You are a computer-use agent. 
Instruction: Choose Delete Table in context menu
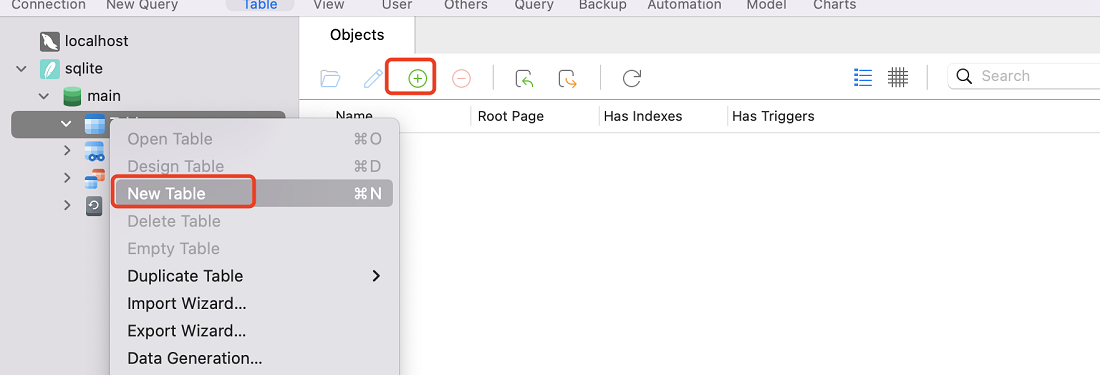(x=254, y=221)
